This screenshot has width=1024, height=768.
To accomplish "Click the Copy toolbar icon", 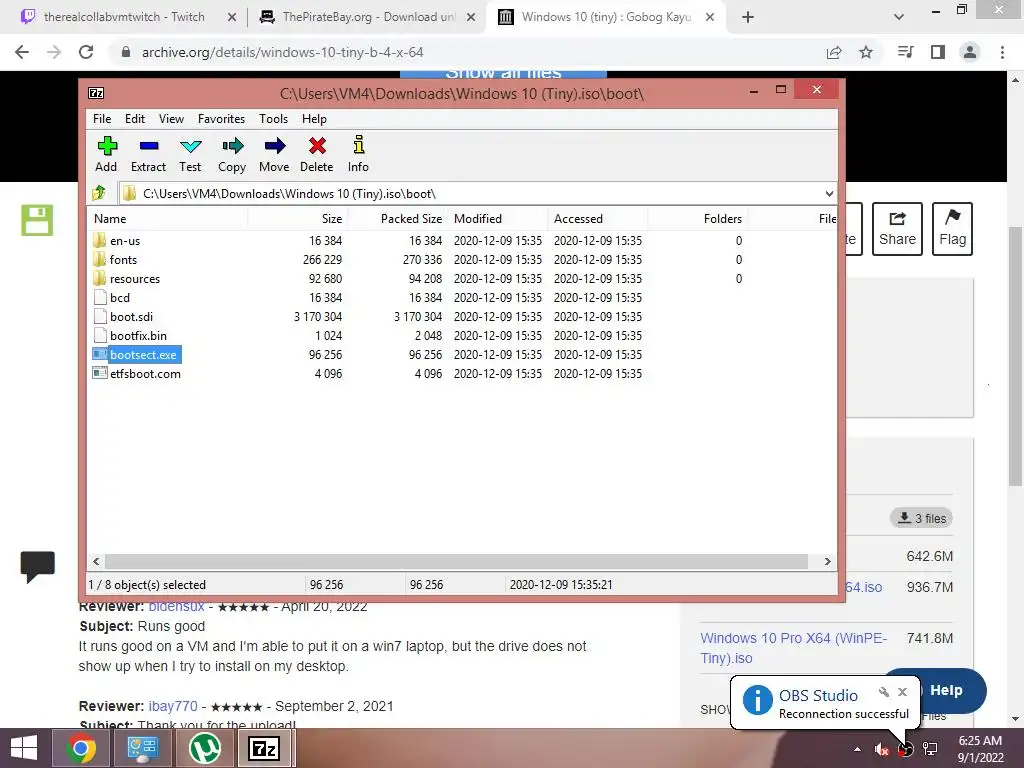I will 232,154.
